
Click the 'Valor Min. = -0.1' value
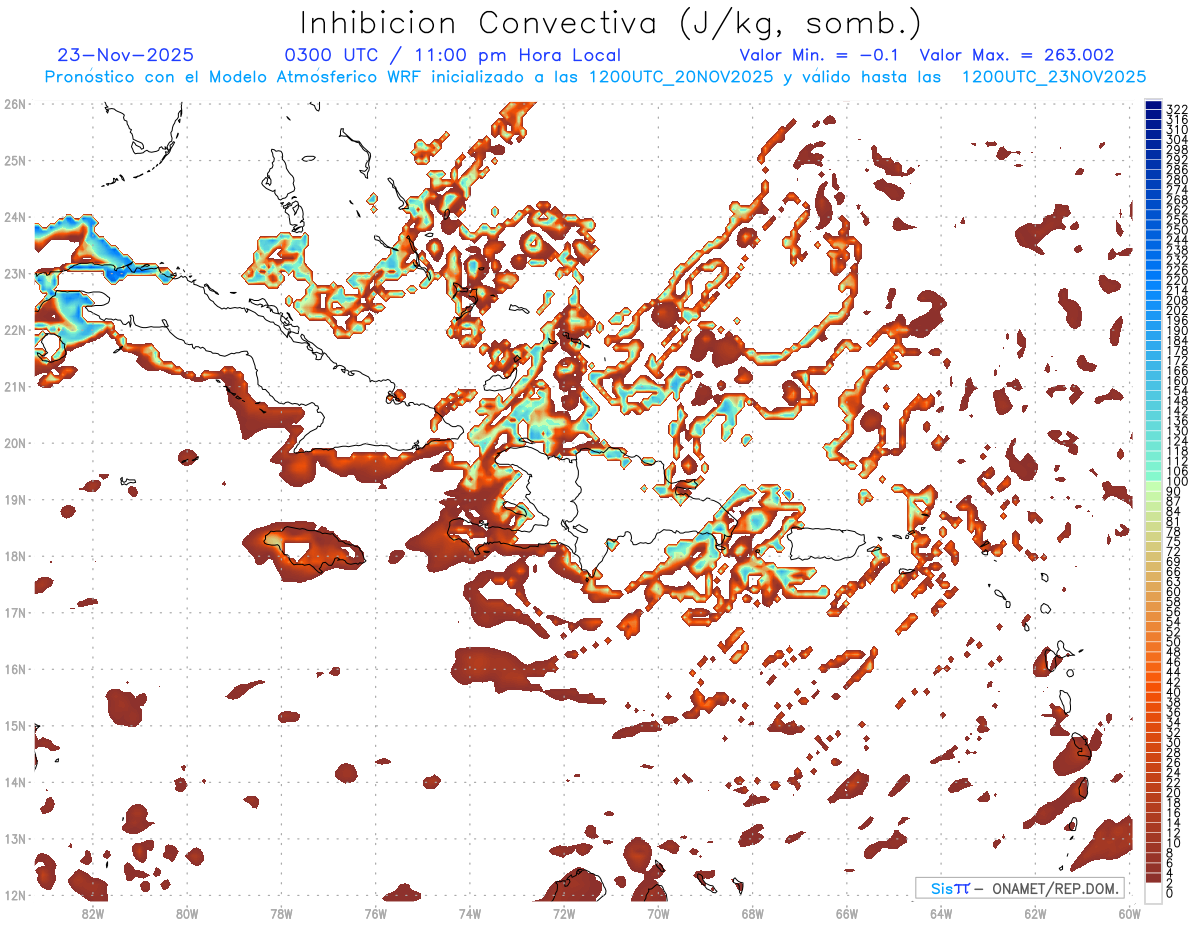pos(821,56)
